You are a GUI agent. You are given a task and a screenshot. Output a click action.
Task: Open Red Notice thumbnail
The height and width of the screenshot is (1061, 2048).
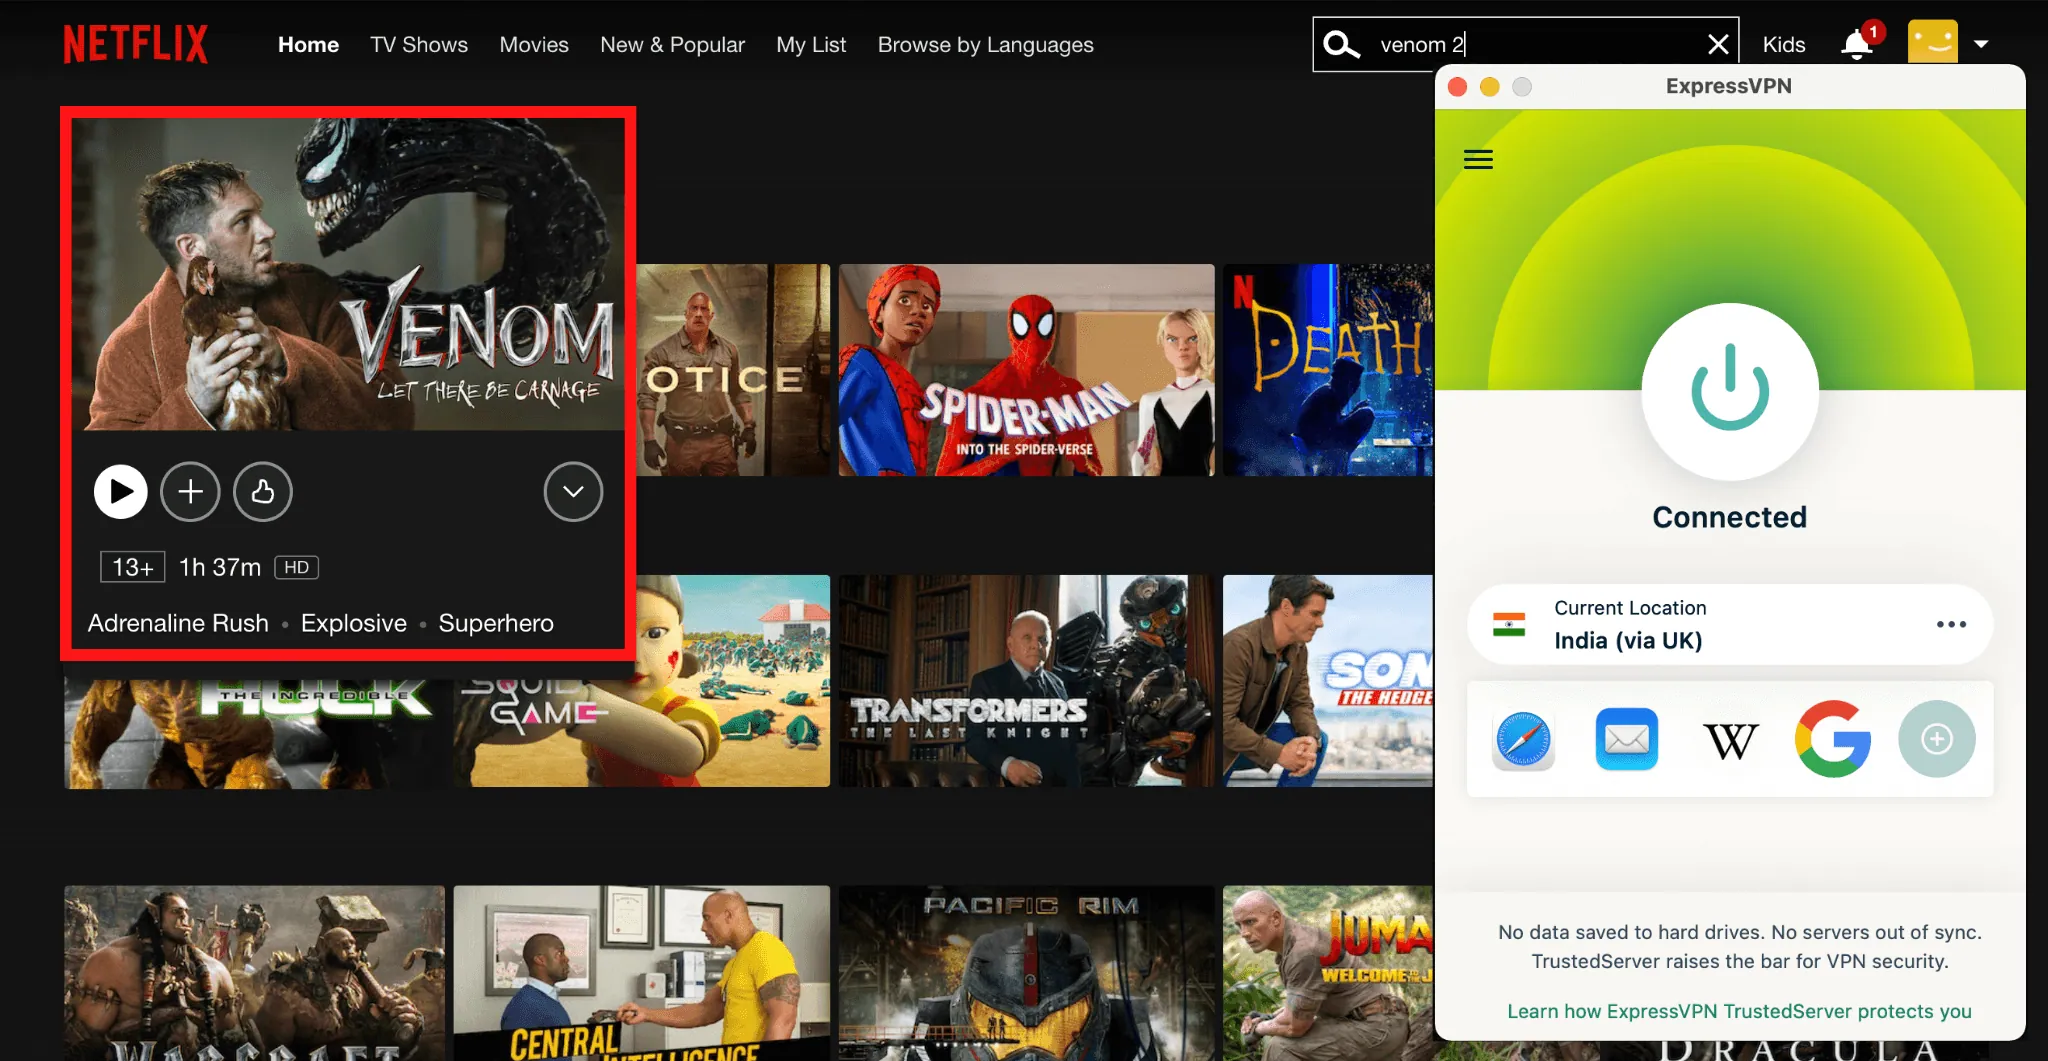[734, 370]
